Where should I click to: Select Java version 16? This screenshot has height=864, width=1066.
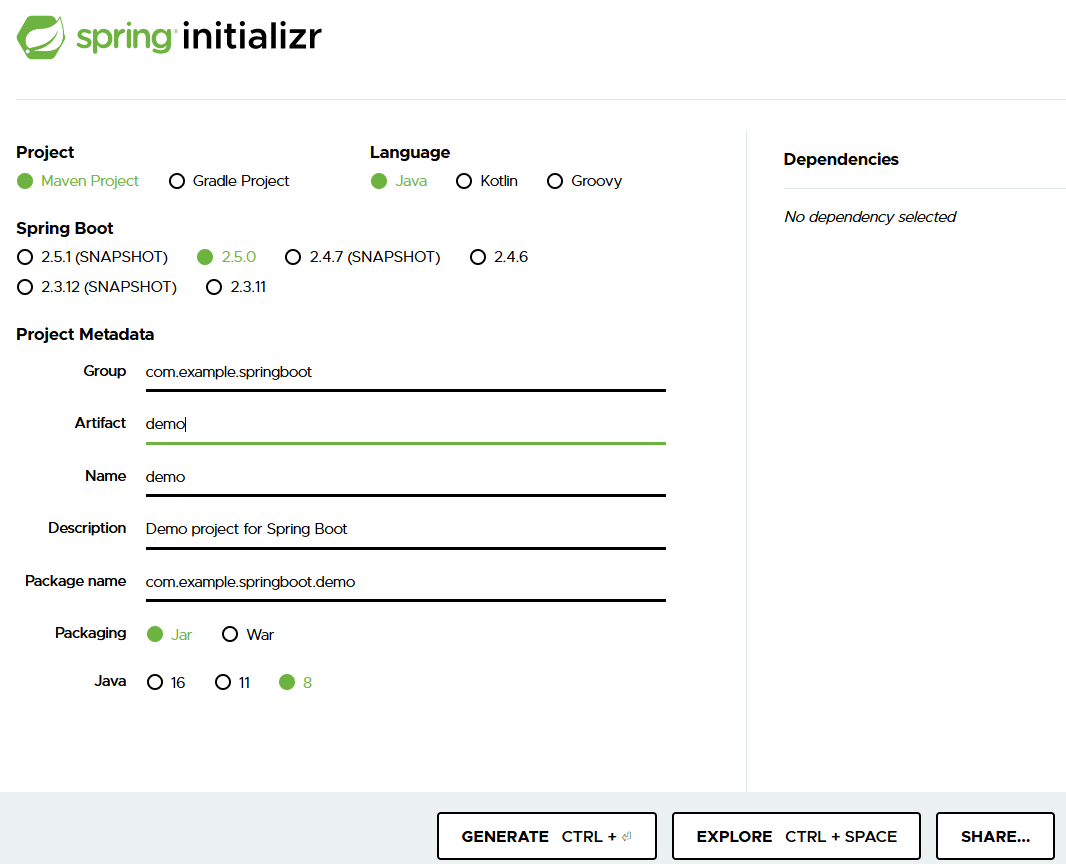pos(166,682)
